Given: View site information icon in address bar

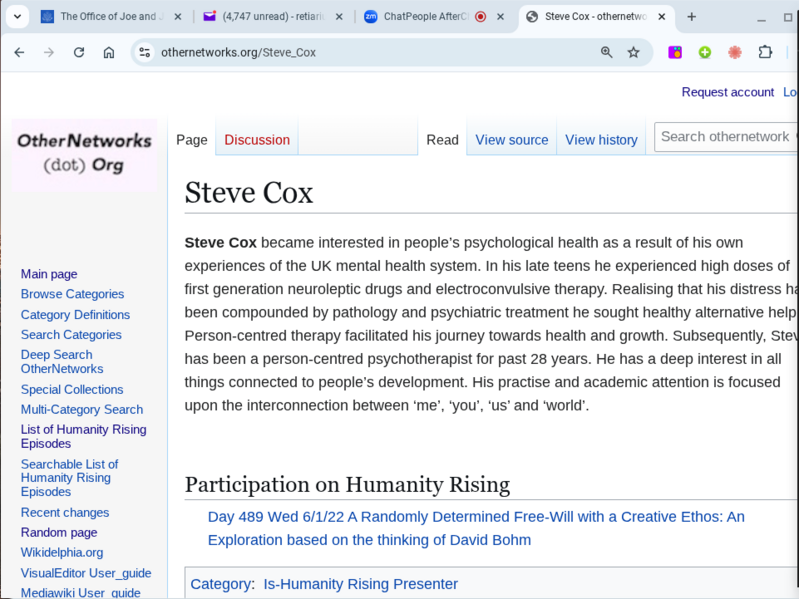Looking at the screenshot, I should [145, 52].
